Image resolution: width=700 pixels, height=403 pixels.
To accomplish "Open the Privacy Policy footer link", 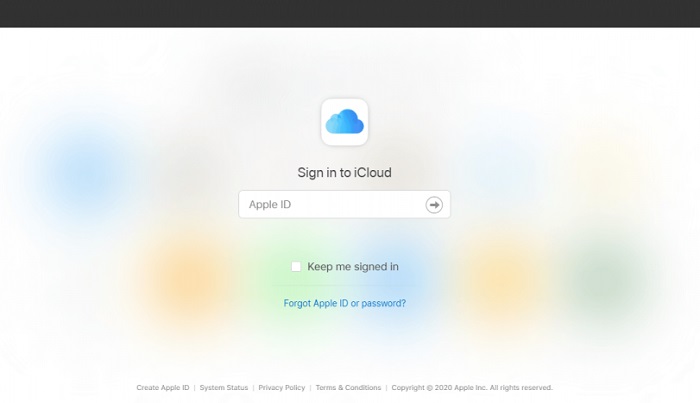I will pos(282,387).
